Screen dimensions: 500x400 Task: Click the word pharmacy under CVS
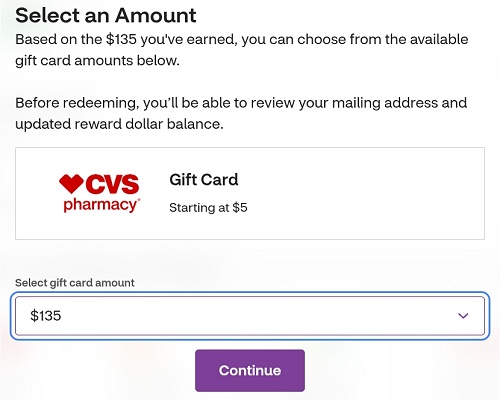click(100, 205)
